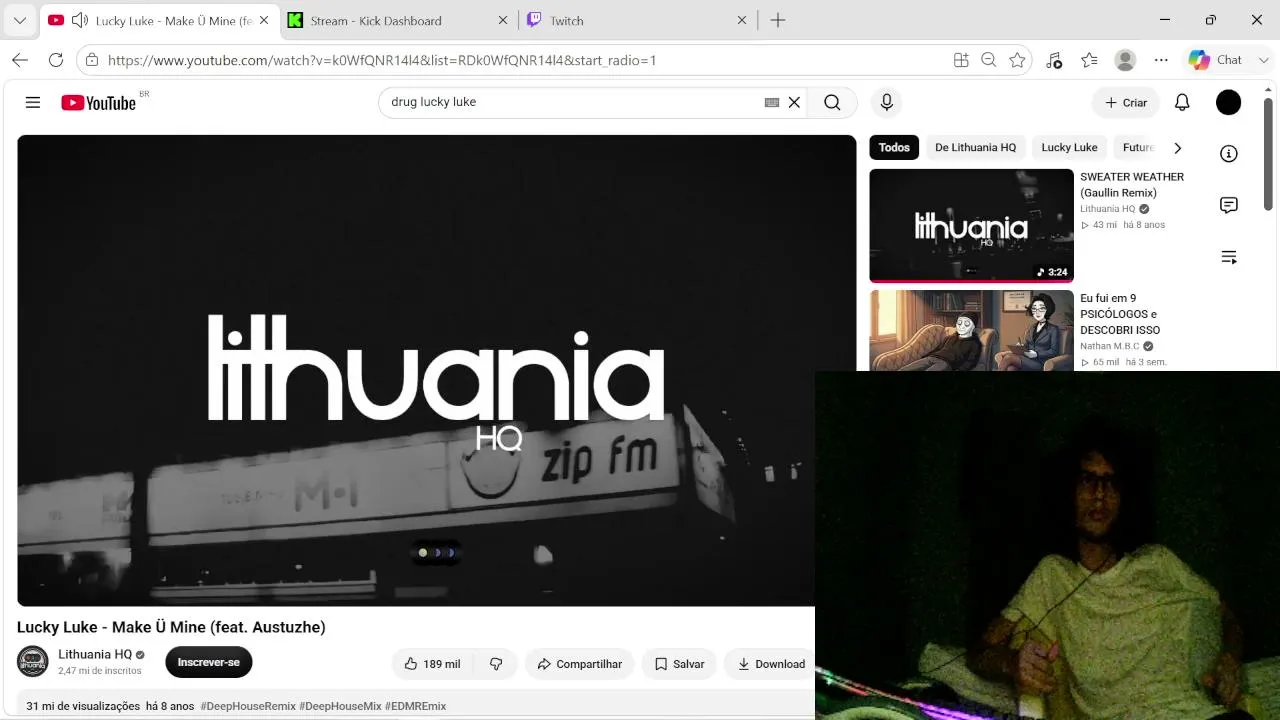Close the Twitch tab

(742, 20)
